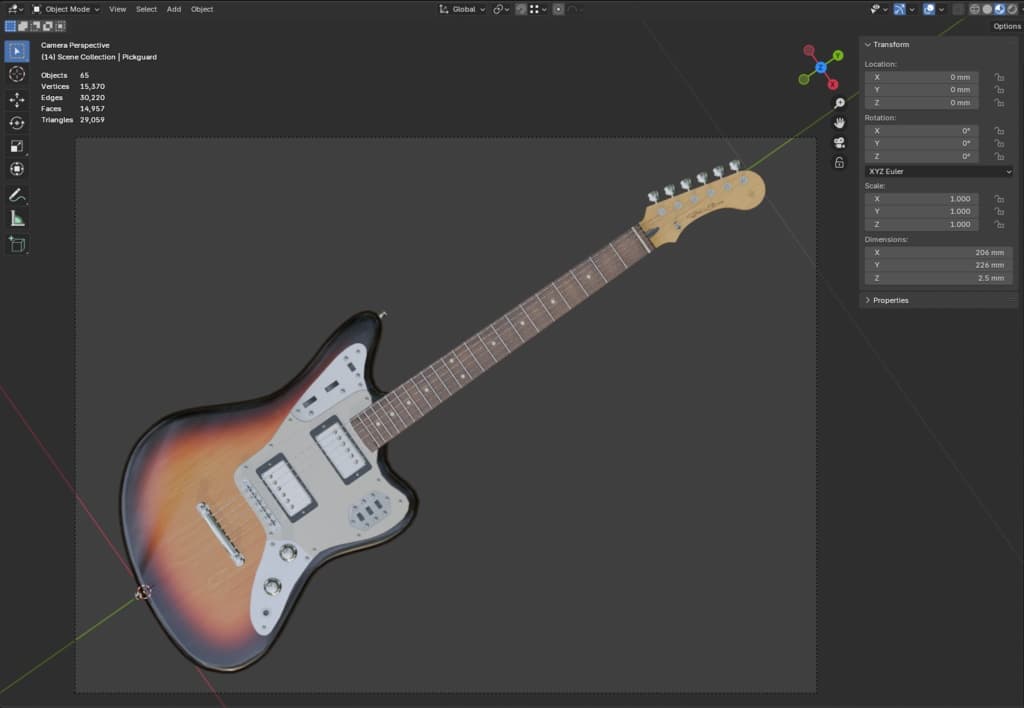Click the Add Cube tool
Screen dimensions: 1024x708
pos(17,244)
